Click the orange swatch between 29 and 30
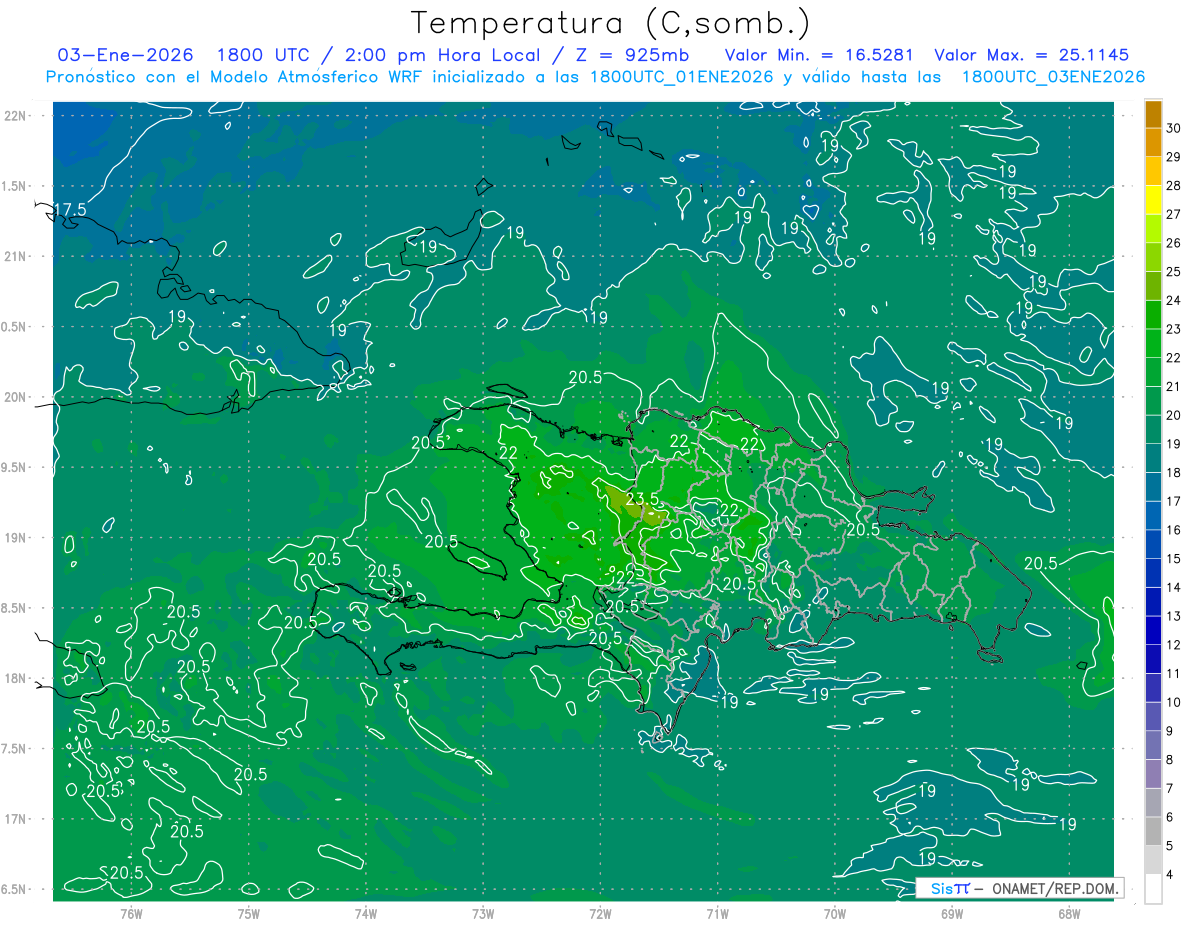Screen dimensions: 1200x927 click(1153, 143)
